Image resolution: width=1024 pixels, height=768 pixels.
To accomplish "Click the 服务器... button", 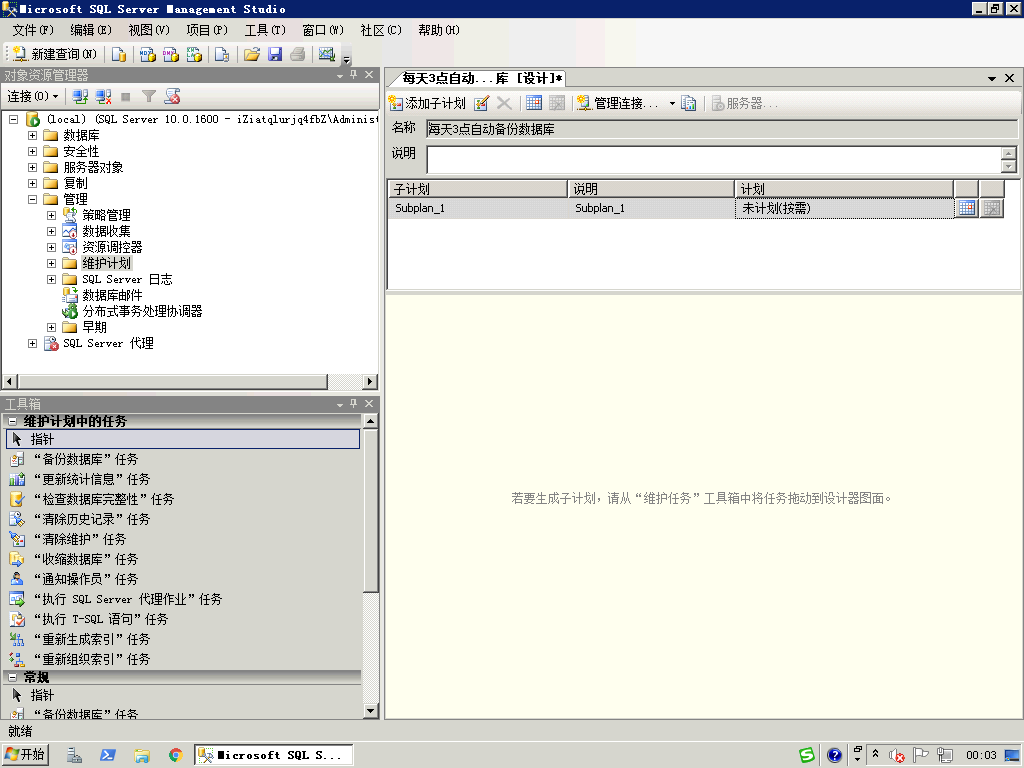I will point(744,103).
